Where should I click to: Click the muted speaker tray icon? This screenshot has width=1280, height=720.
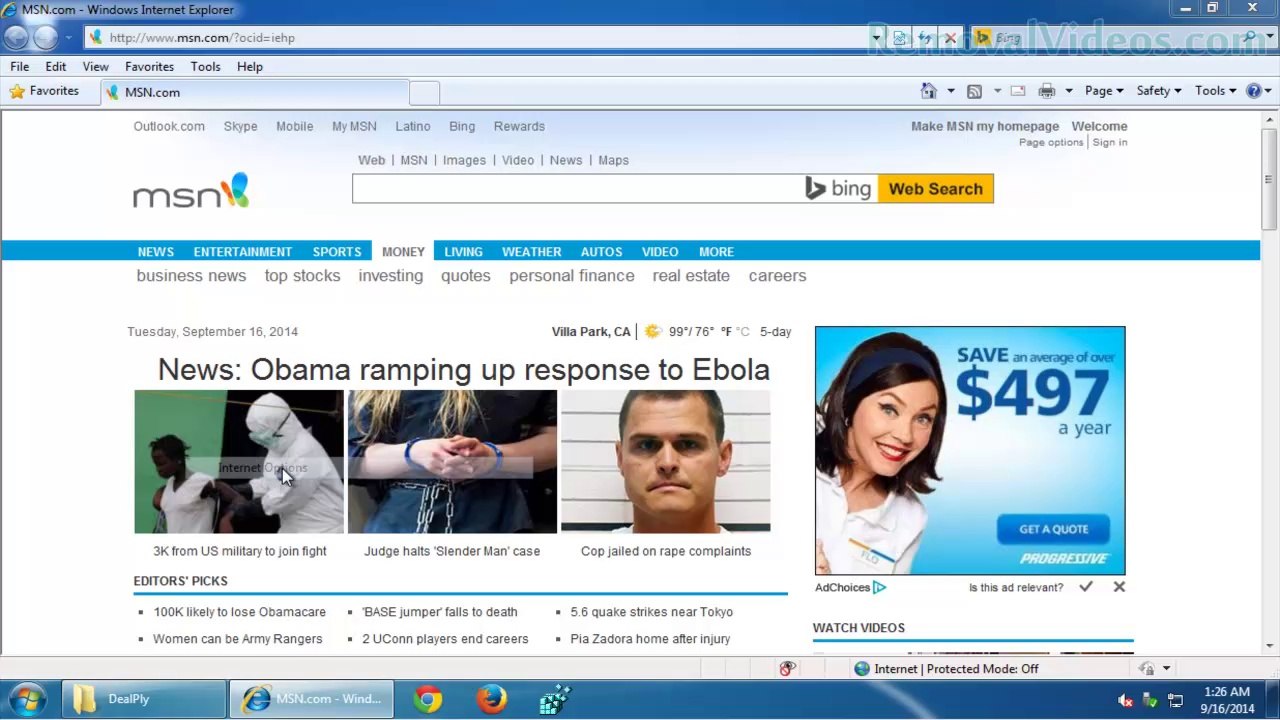1125,701
